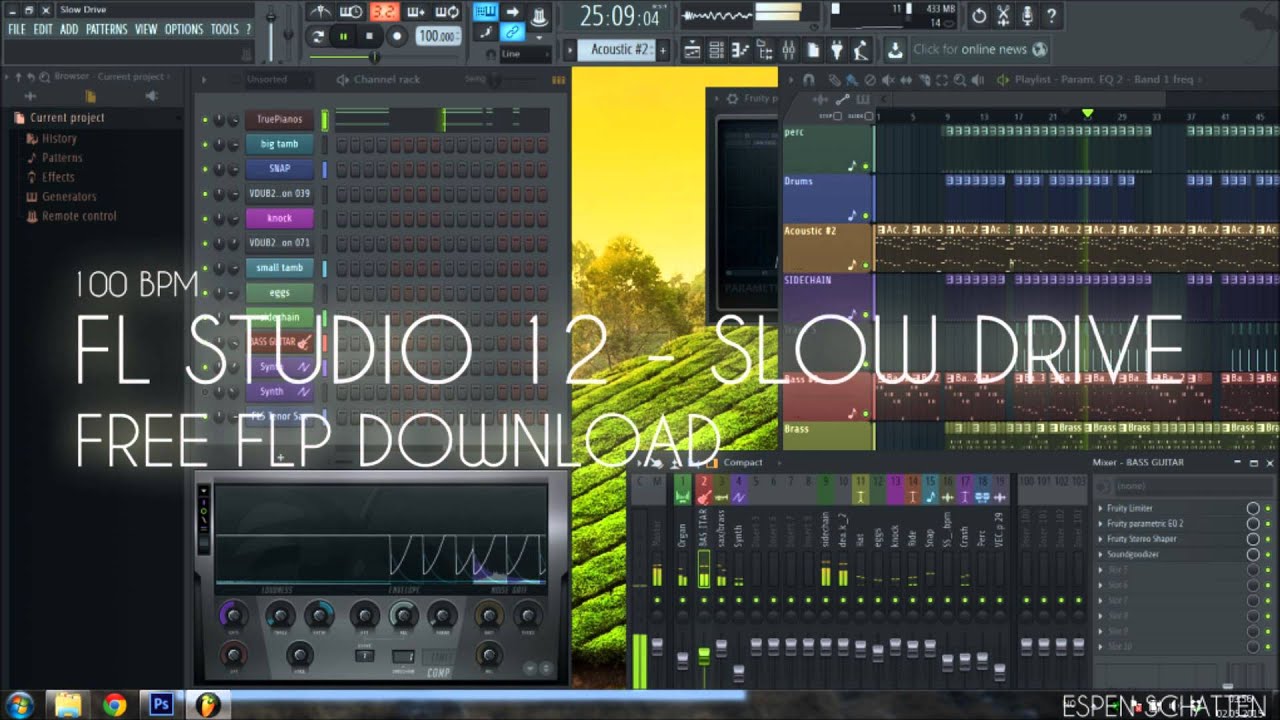Image resolution: width=1280 pixels, height=720 pixels.
Task: Click the plugin picker plug icon
Action: point(837,49)
